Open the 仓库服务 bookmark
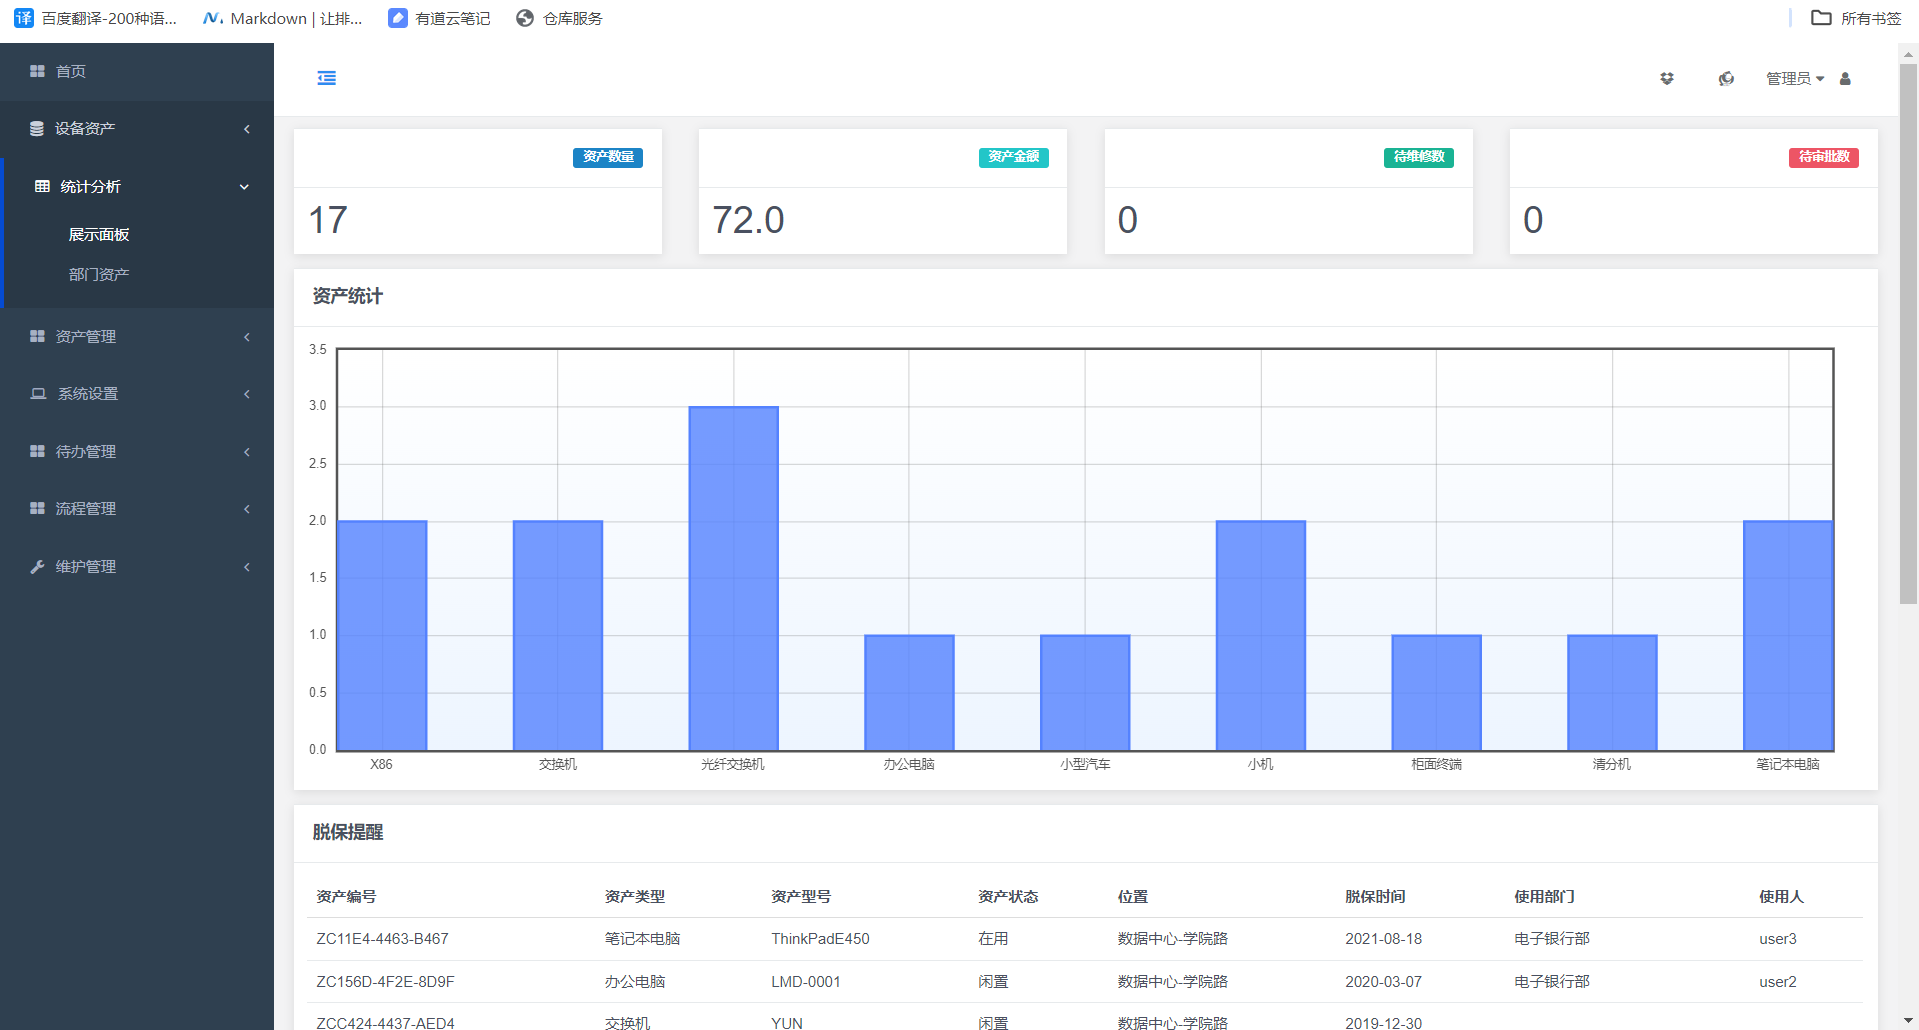The image size is (1919, 1030). pos(560,18)
